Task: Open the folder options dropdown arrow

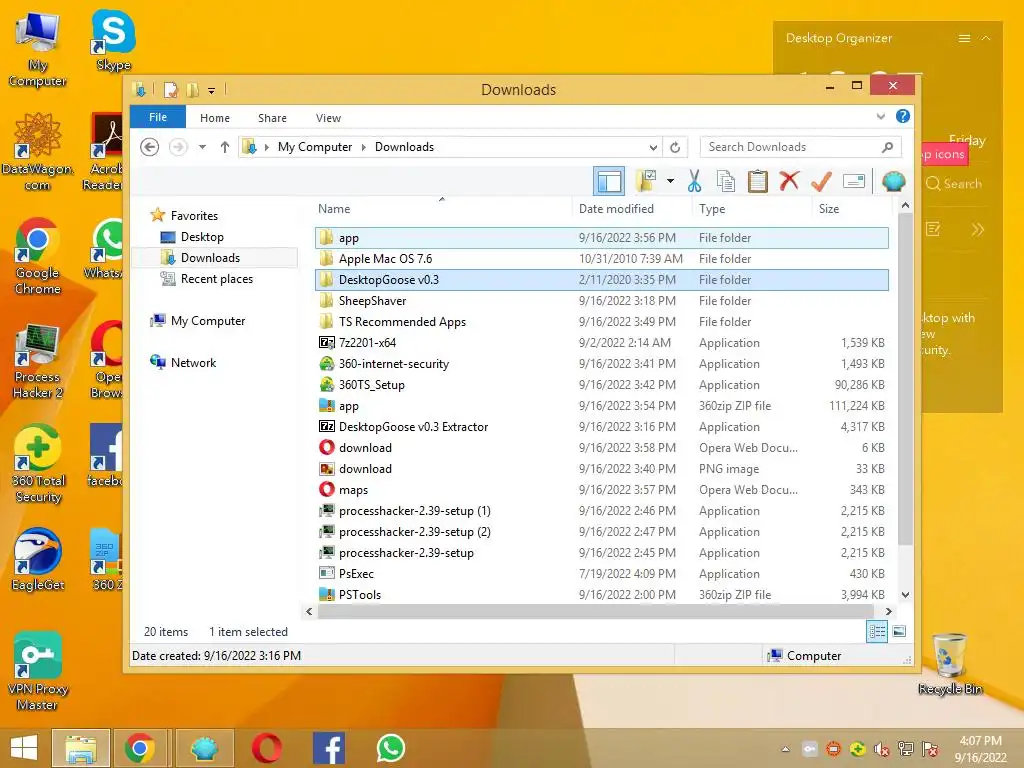Action: pos(670,181)
